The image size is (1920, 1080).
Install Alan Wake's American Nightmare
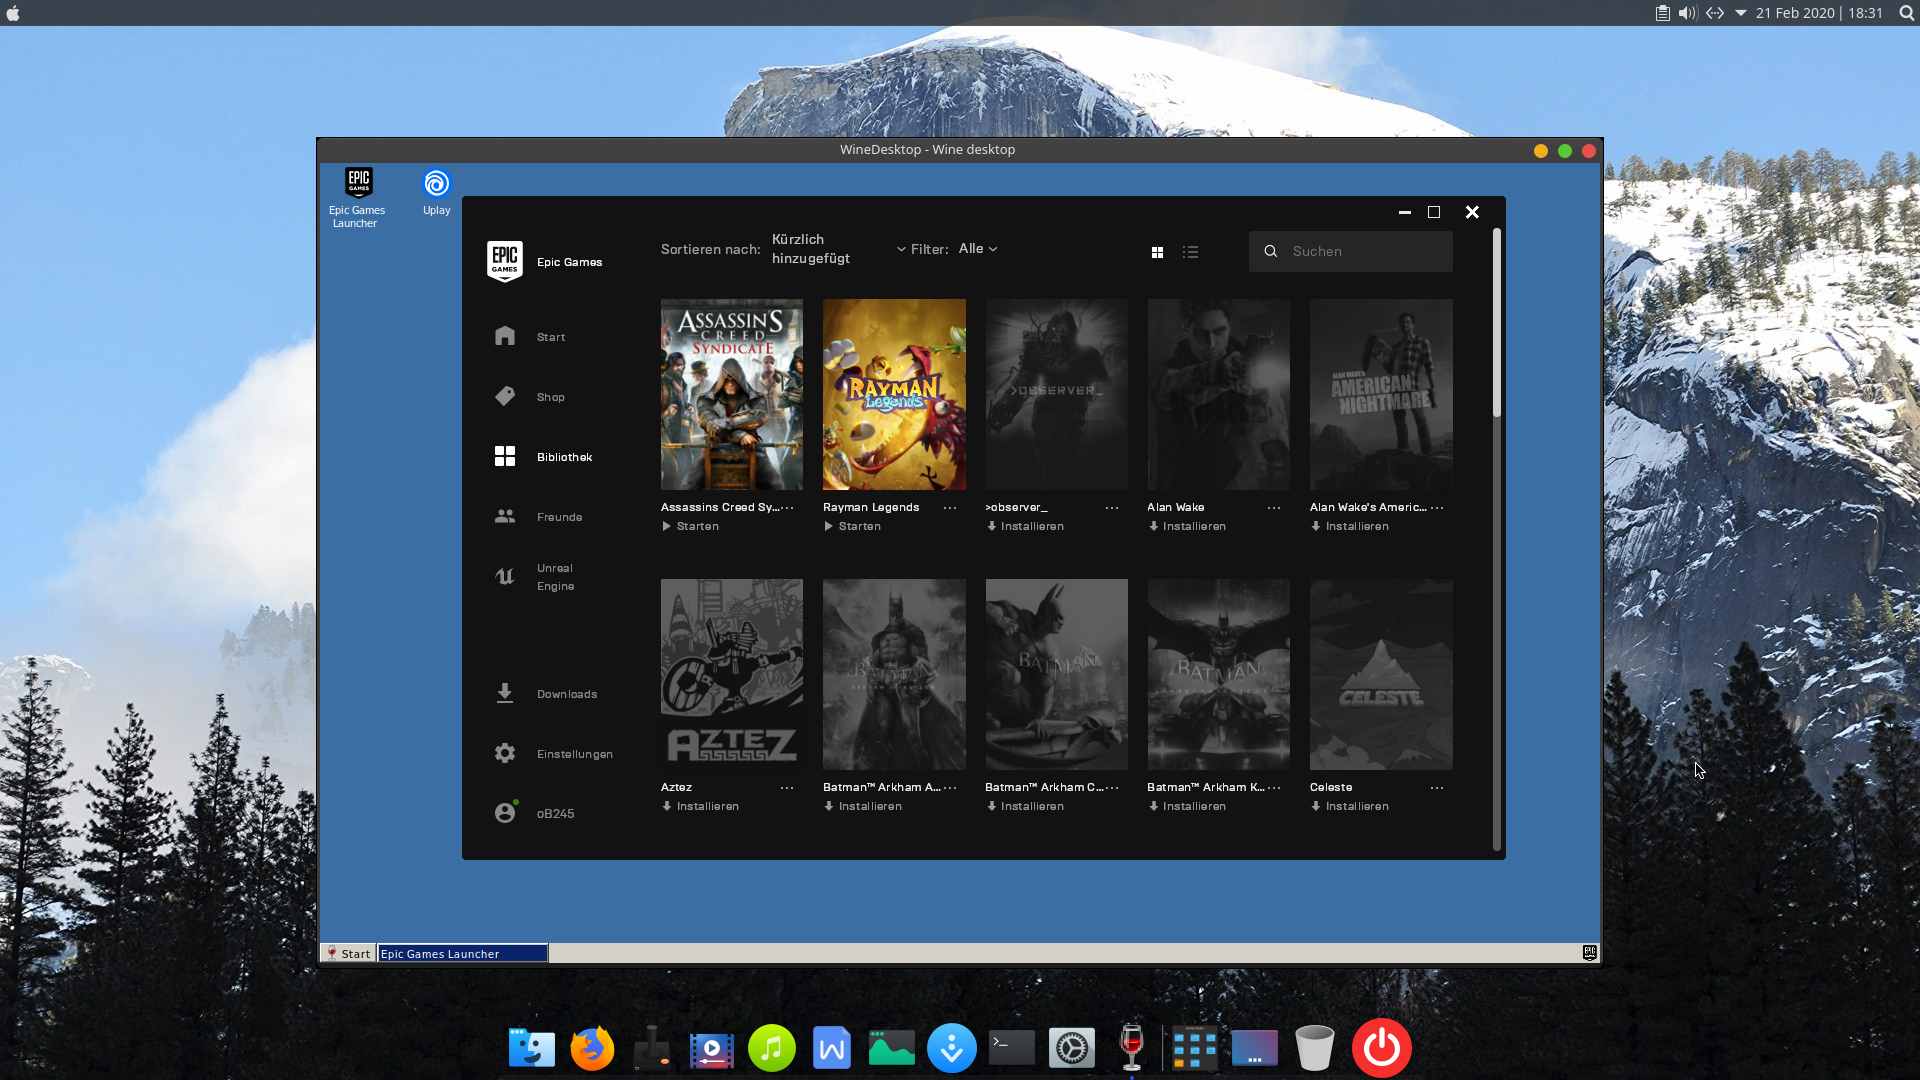pos(1350,526)
